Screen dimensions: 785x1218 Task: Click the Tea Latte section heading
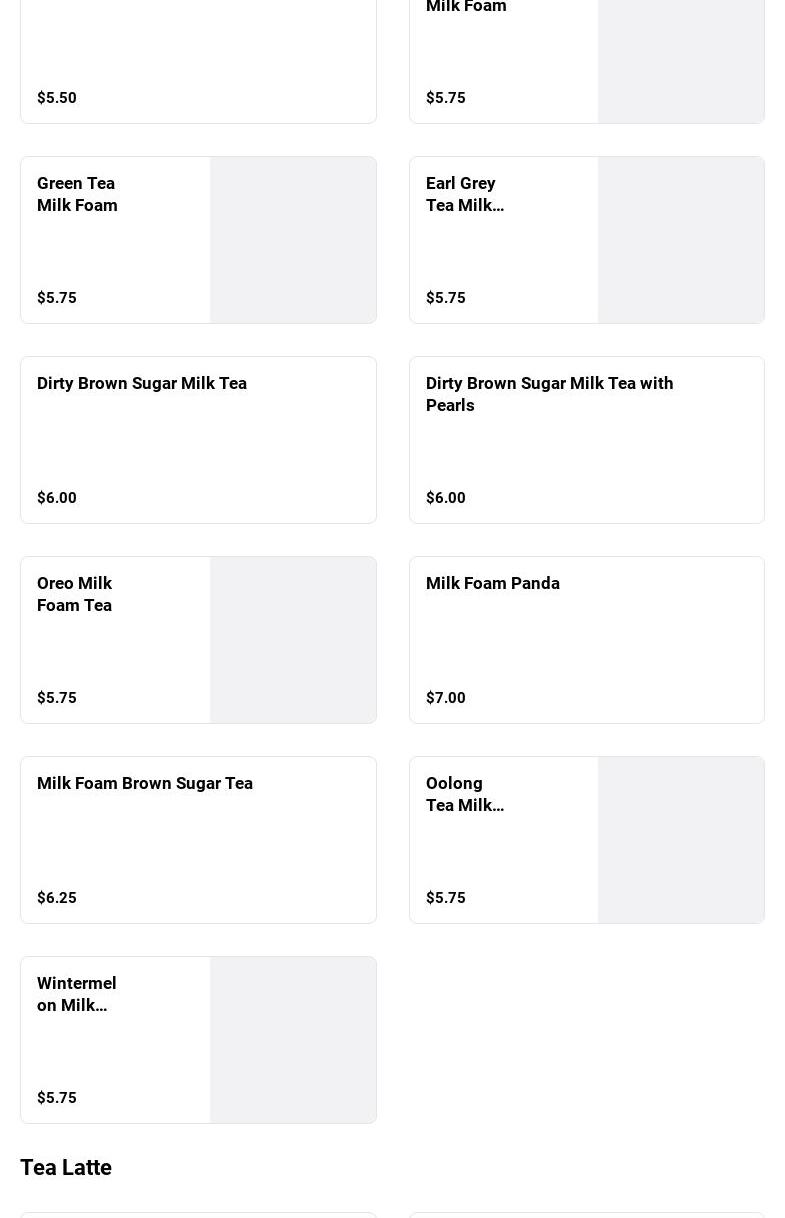coord(66,1167)
